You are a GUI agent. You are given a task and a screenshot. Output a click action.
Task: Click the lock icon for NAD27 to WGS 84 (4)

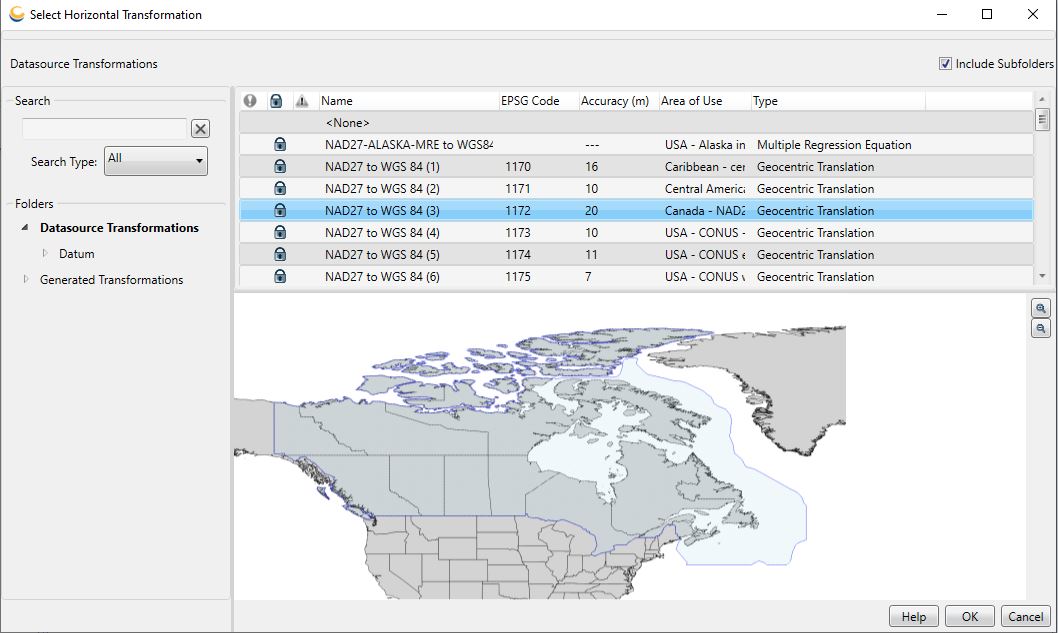280,232
